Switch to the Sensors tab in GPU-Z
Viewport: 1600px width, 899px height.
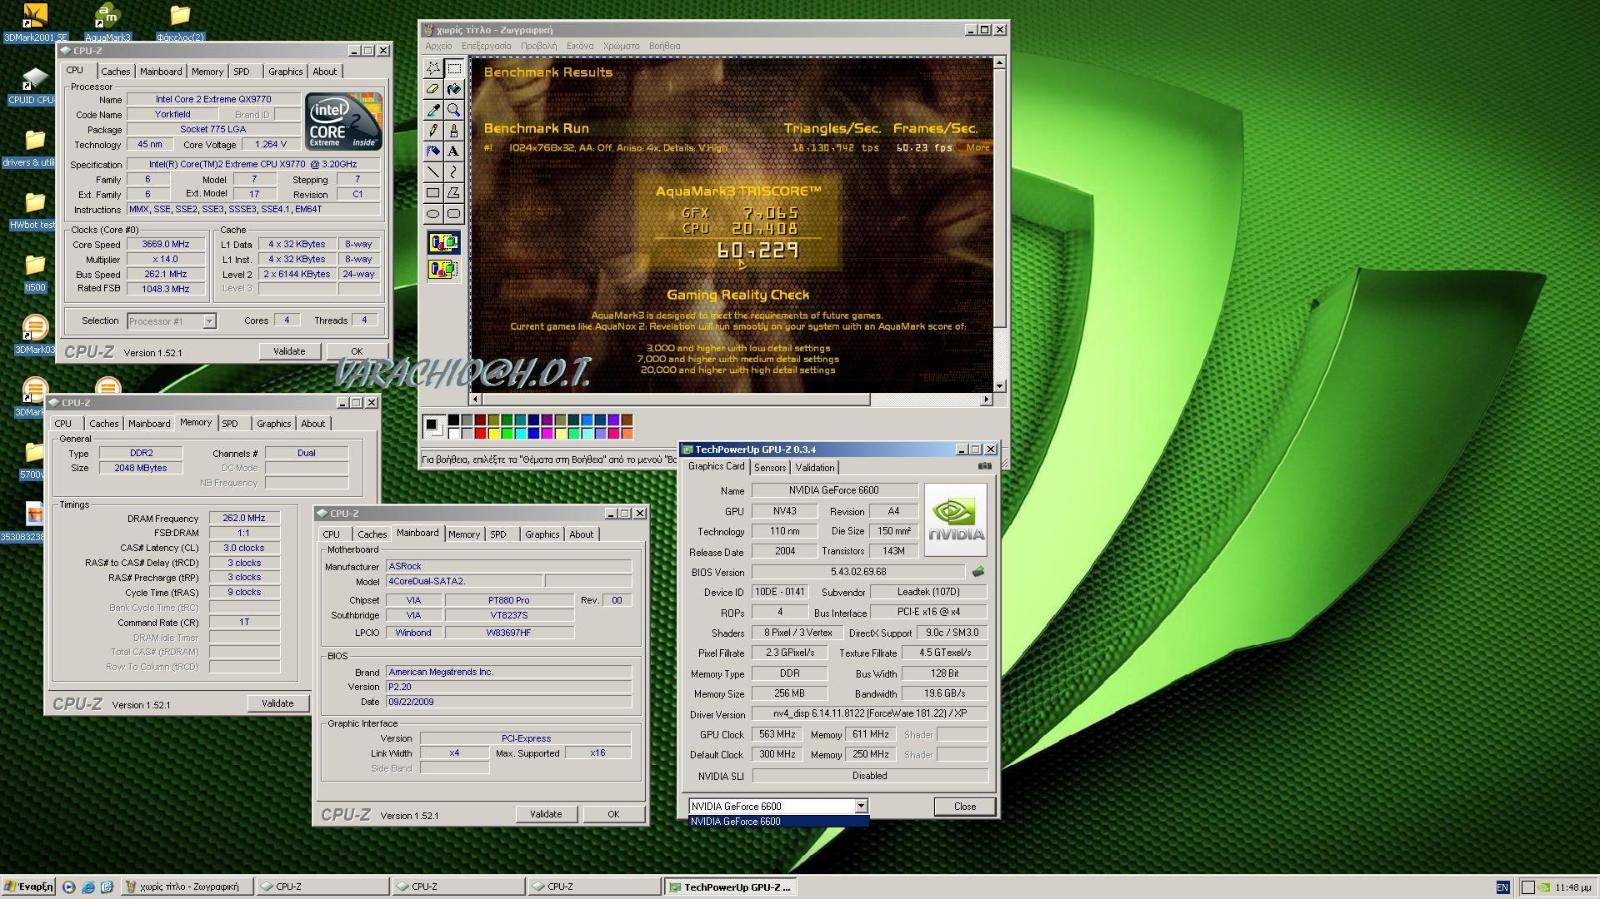(770, 468)
